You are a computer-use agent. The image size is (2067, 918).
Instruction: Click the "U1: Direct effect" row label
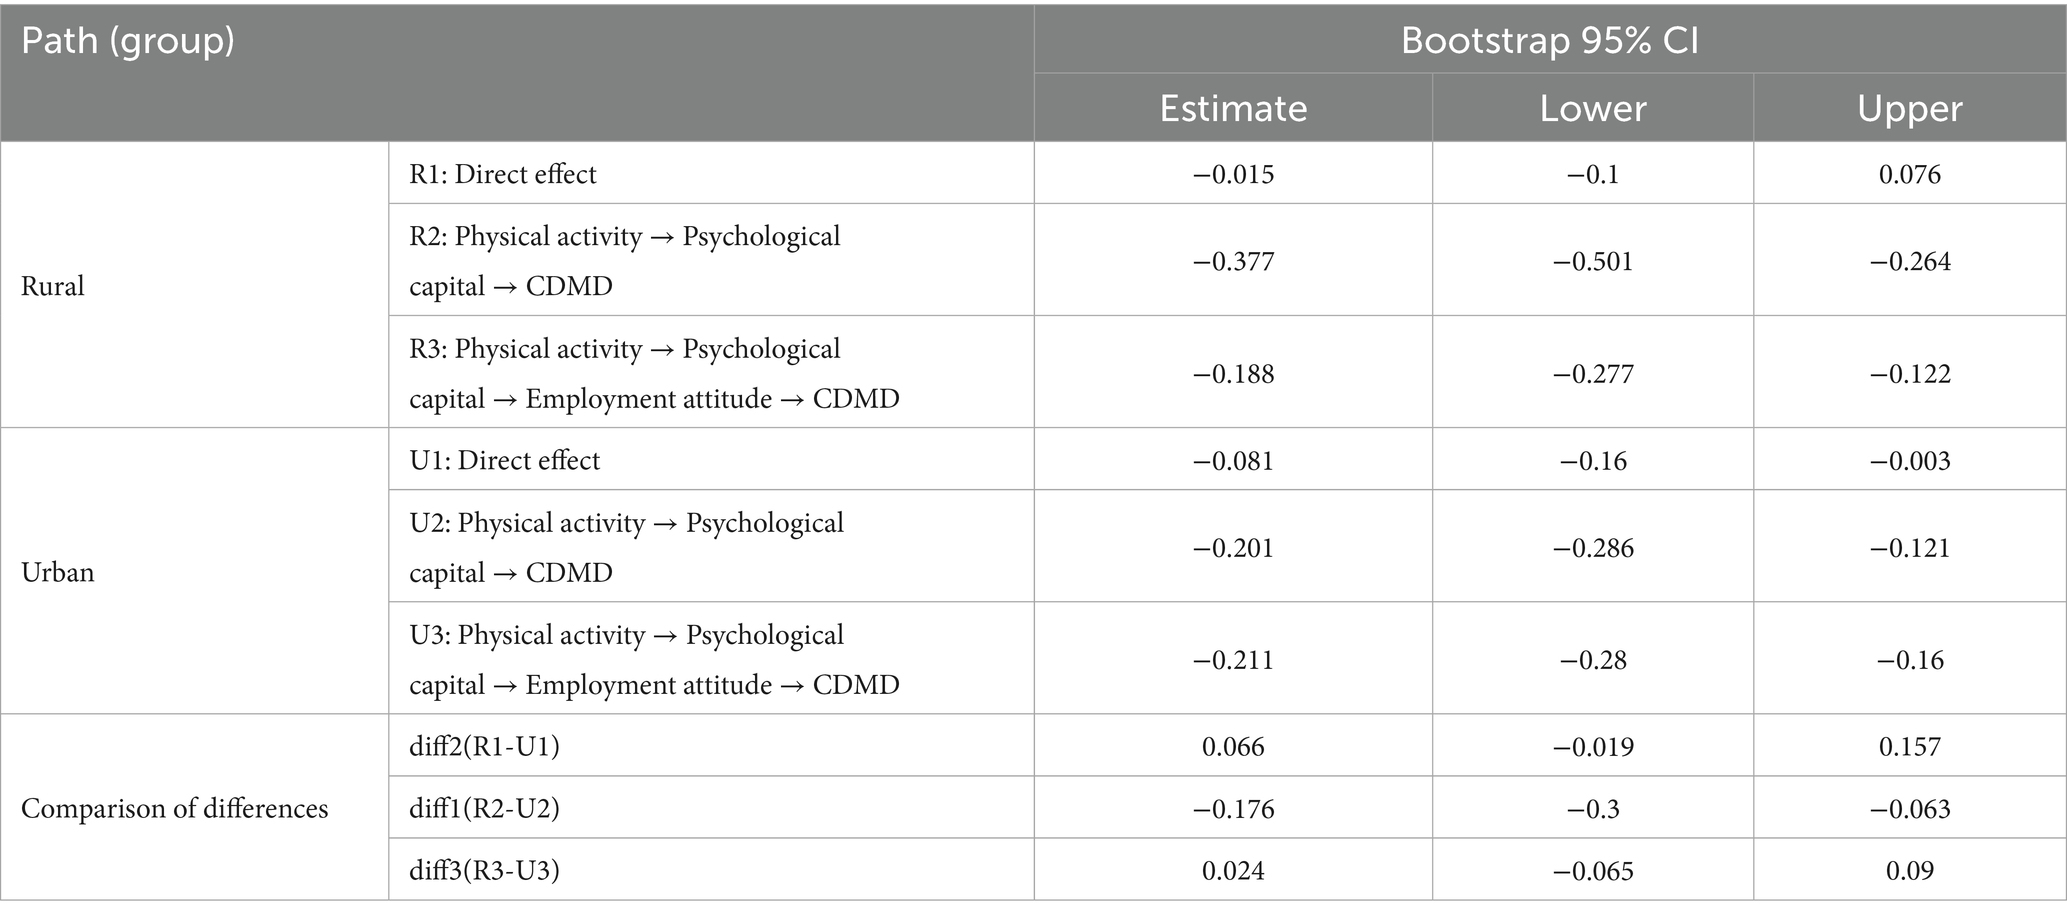click(x=504, y=460)
